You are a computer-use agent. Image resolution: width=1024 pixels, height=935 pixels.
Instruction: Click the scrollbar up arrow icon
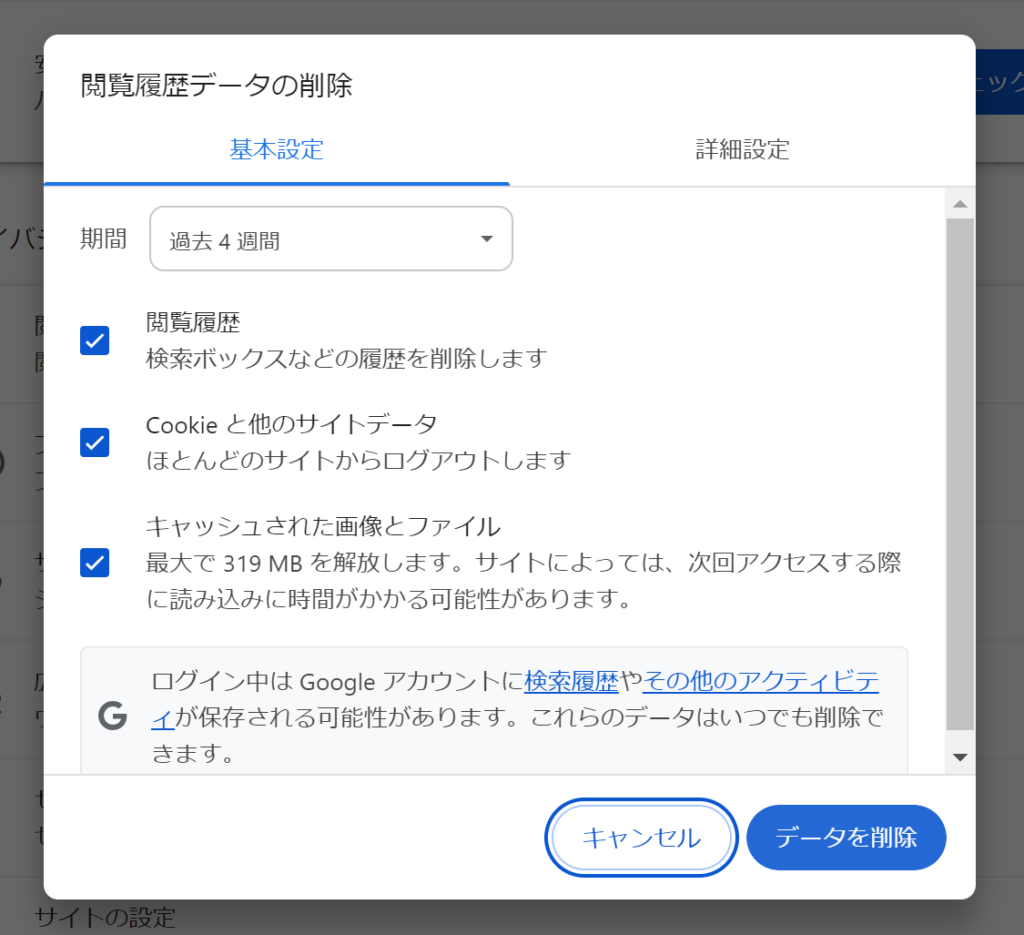click(x=960, y=204)
